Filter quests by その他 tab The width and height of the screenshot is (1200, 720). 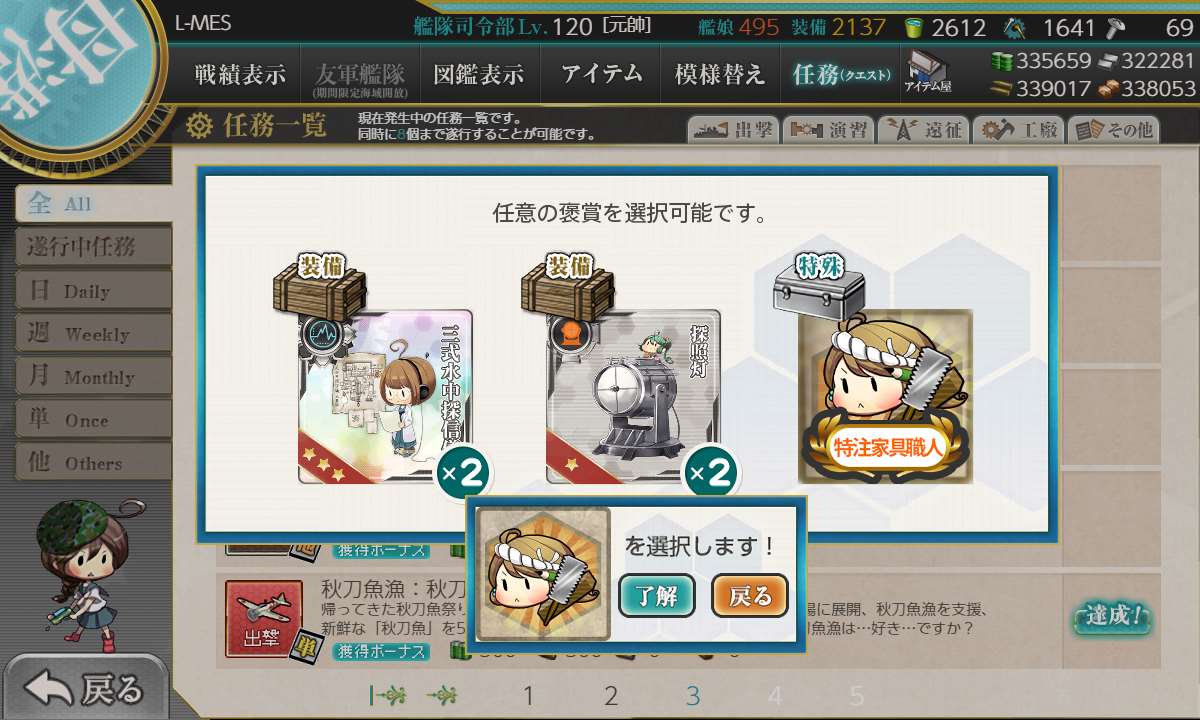click(x=1113, y=130)
